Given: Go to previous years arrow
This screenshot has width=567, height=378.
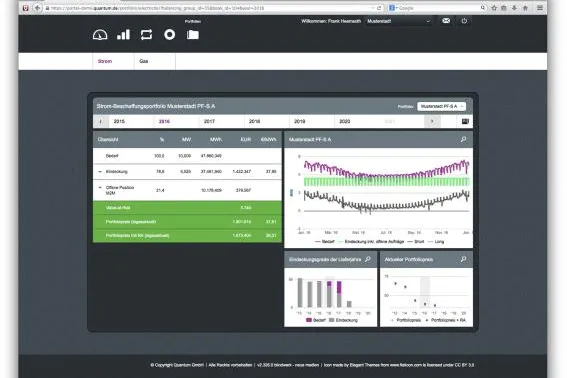Looking at the screenshot, I should click(101, 121).
